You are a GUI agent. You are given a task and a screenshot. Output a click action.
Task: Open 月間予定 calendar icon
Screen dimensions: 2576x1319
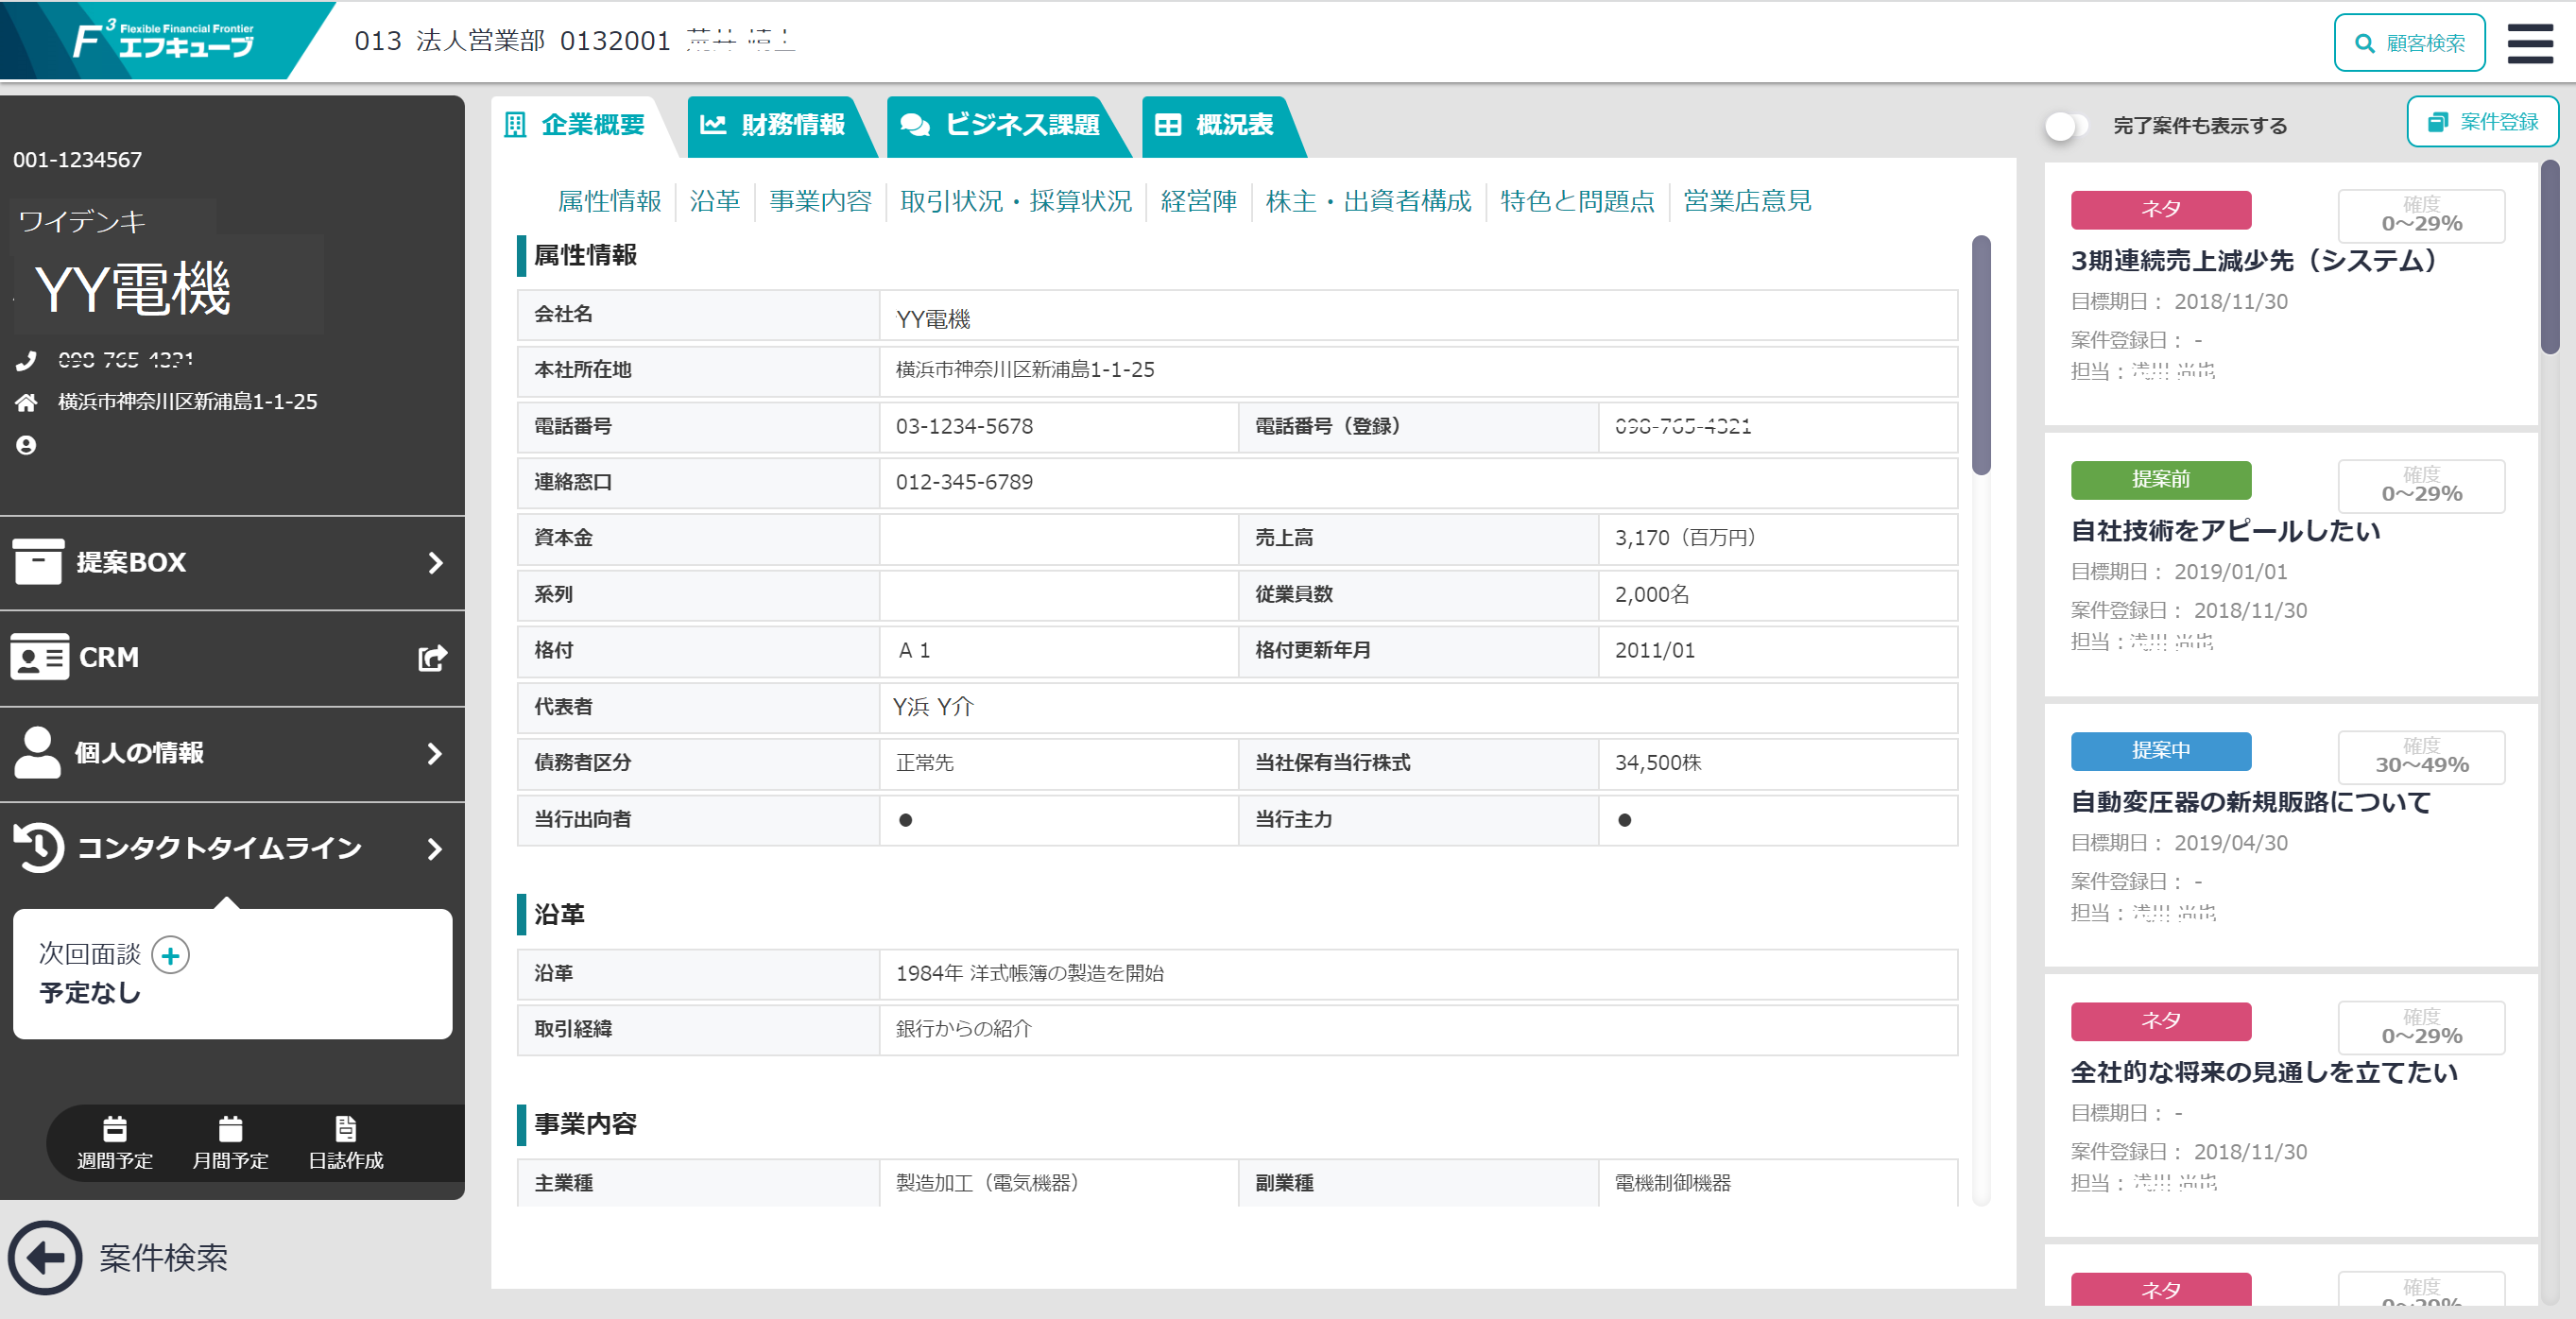pos(230,1129)
